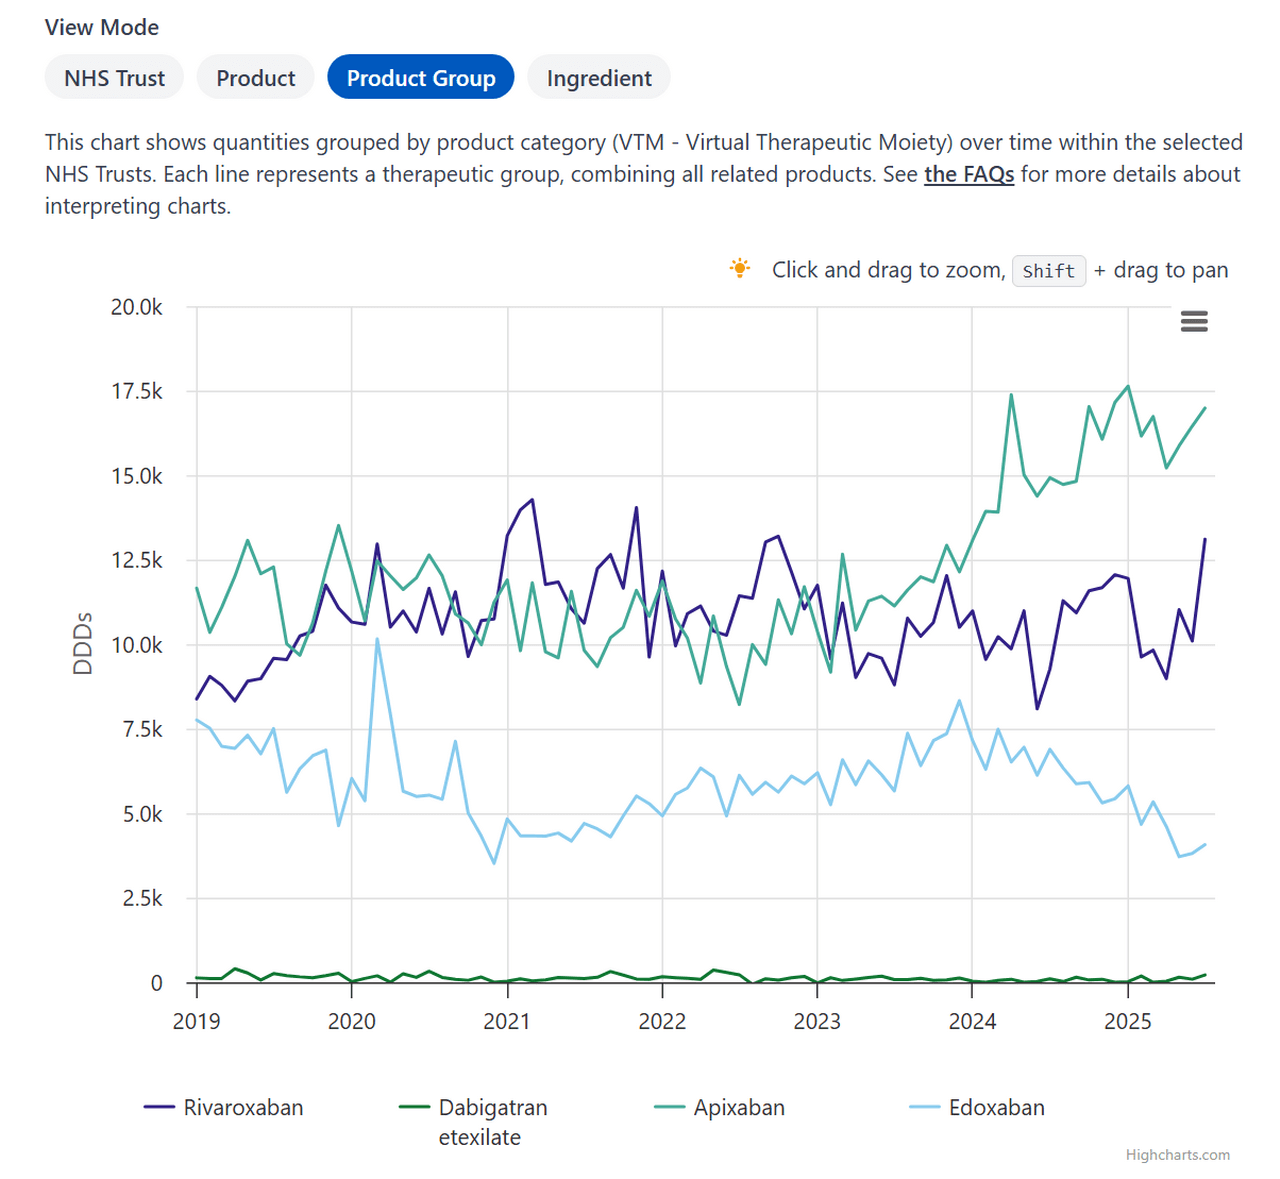Toggle Rivaroxaban series visibility in legend

[243, 1107]
